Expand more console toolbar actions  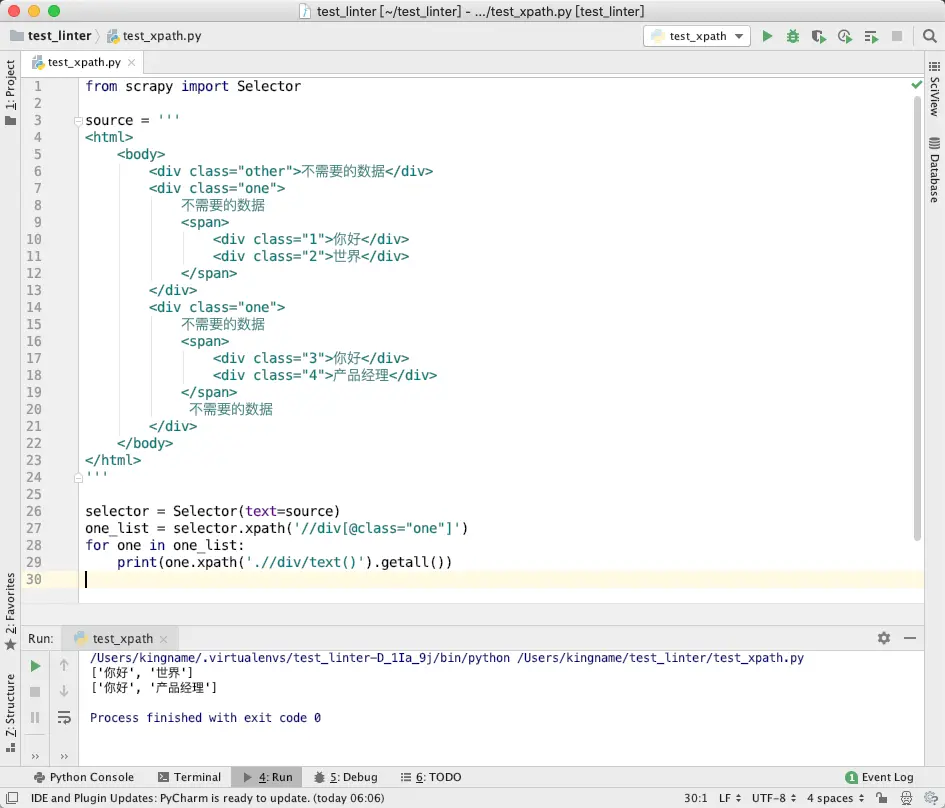click(64, 756)
